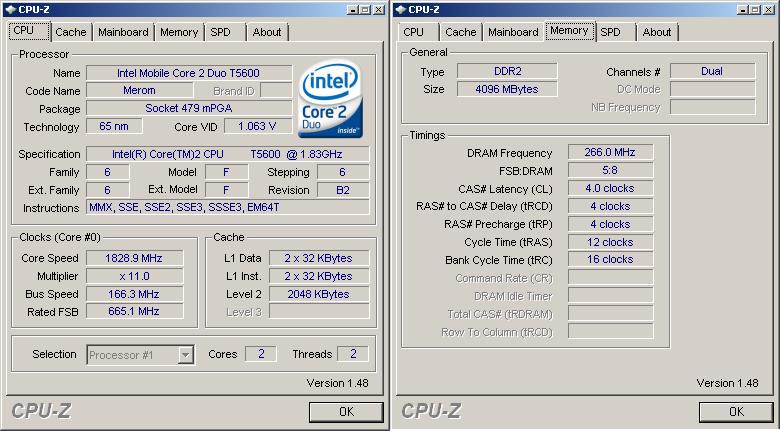This screenshot has height=431, width=781.
Task: Click the Cycle Time tRAS value 12 clocks
Action: tap(610, 242)
